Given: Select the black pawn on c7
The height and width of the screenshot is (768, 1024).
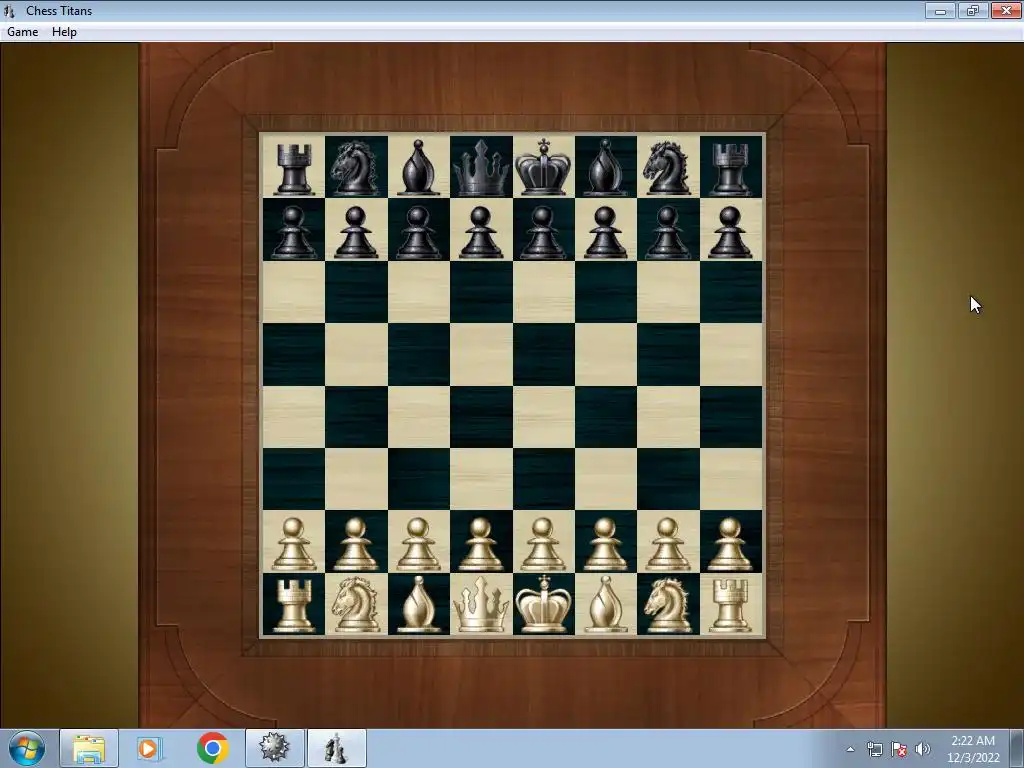Looking at the screenshot, I should tap(418, 232).
